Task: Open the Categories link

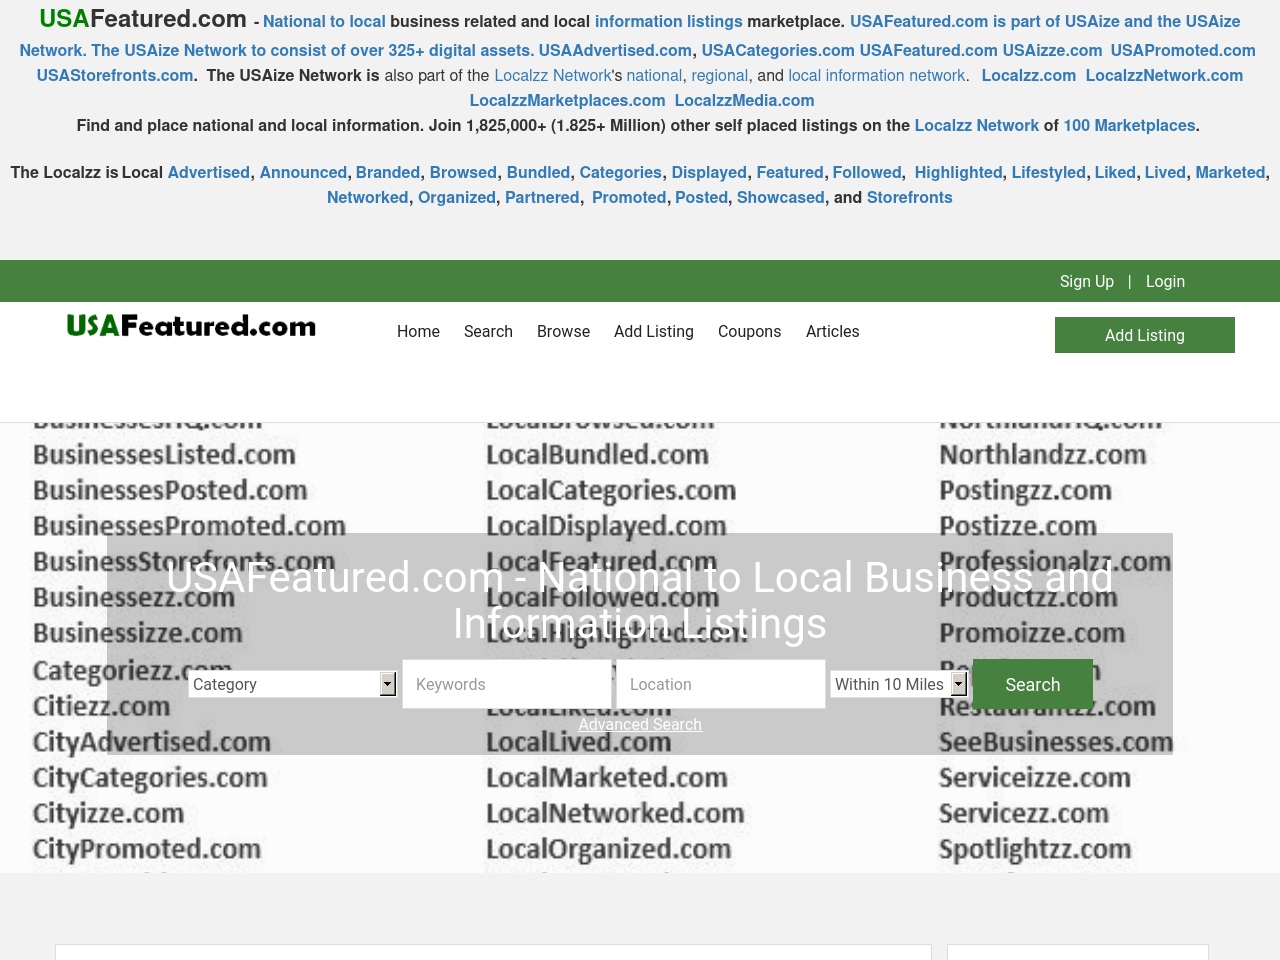Action: (x=620, y=172)
